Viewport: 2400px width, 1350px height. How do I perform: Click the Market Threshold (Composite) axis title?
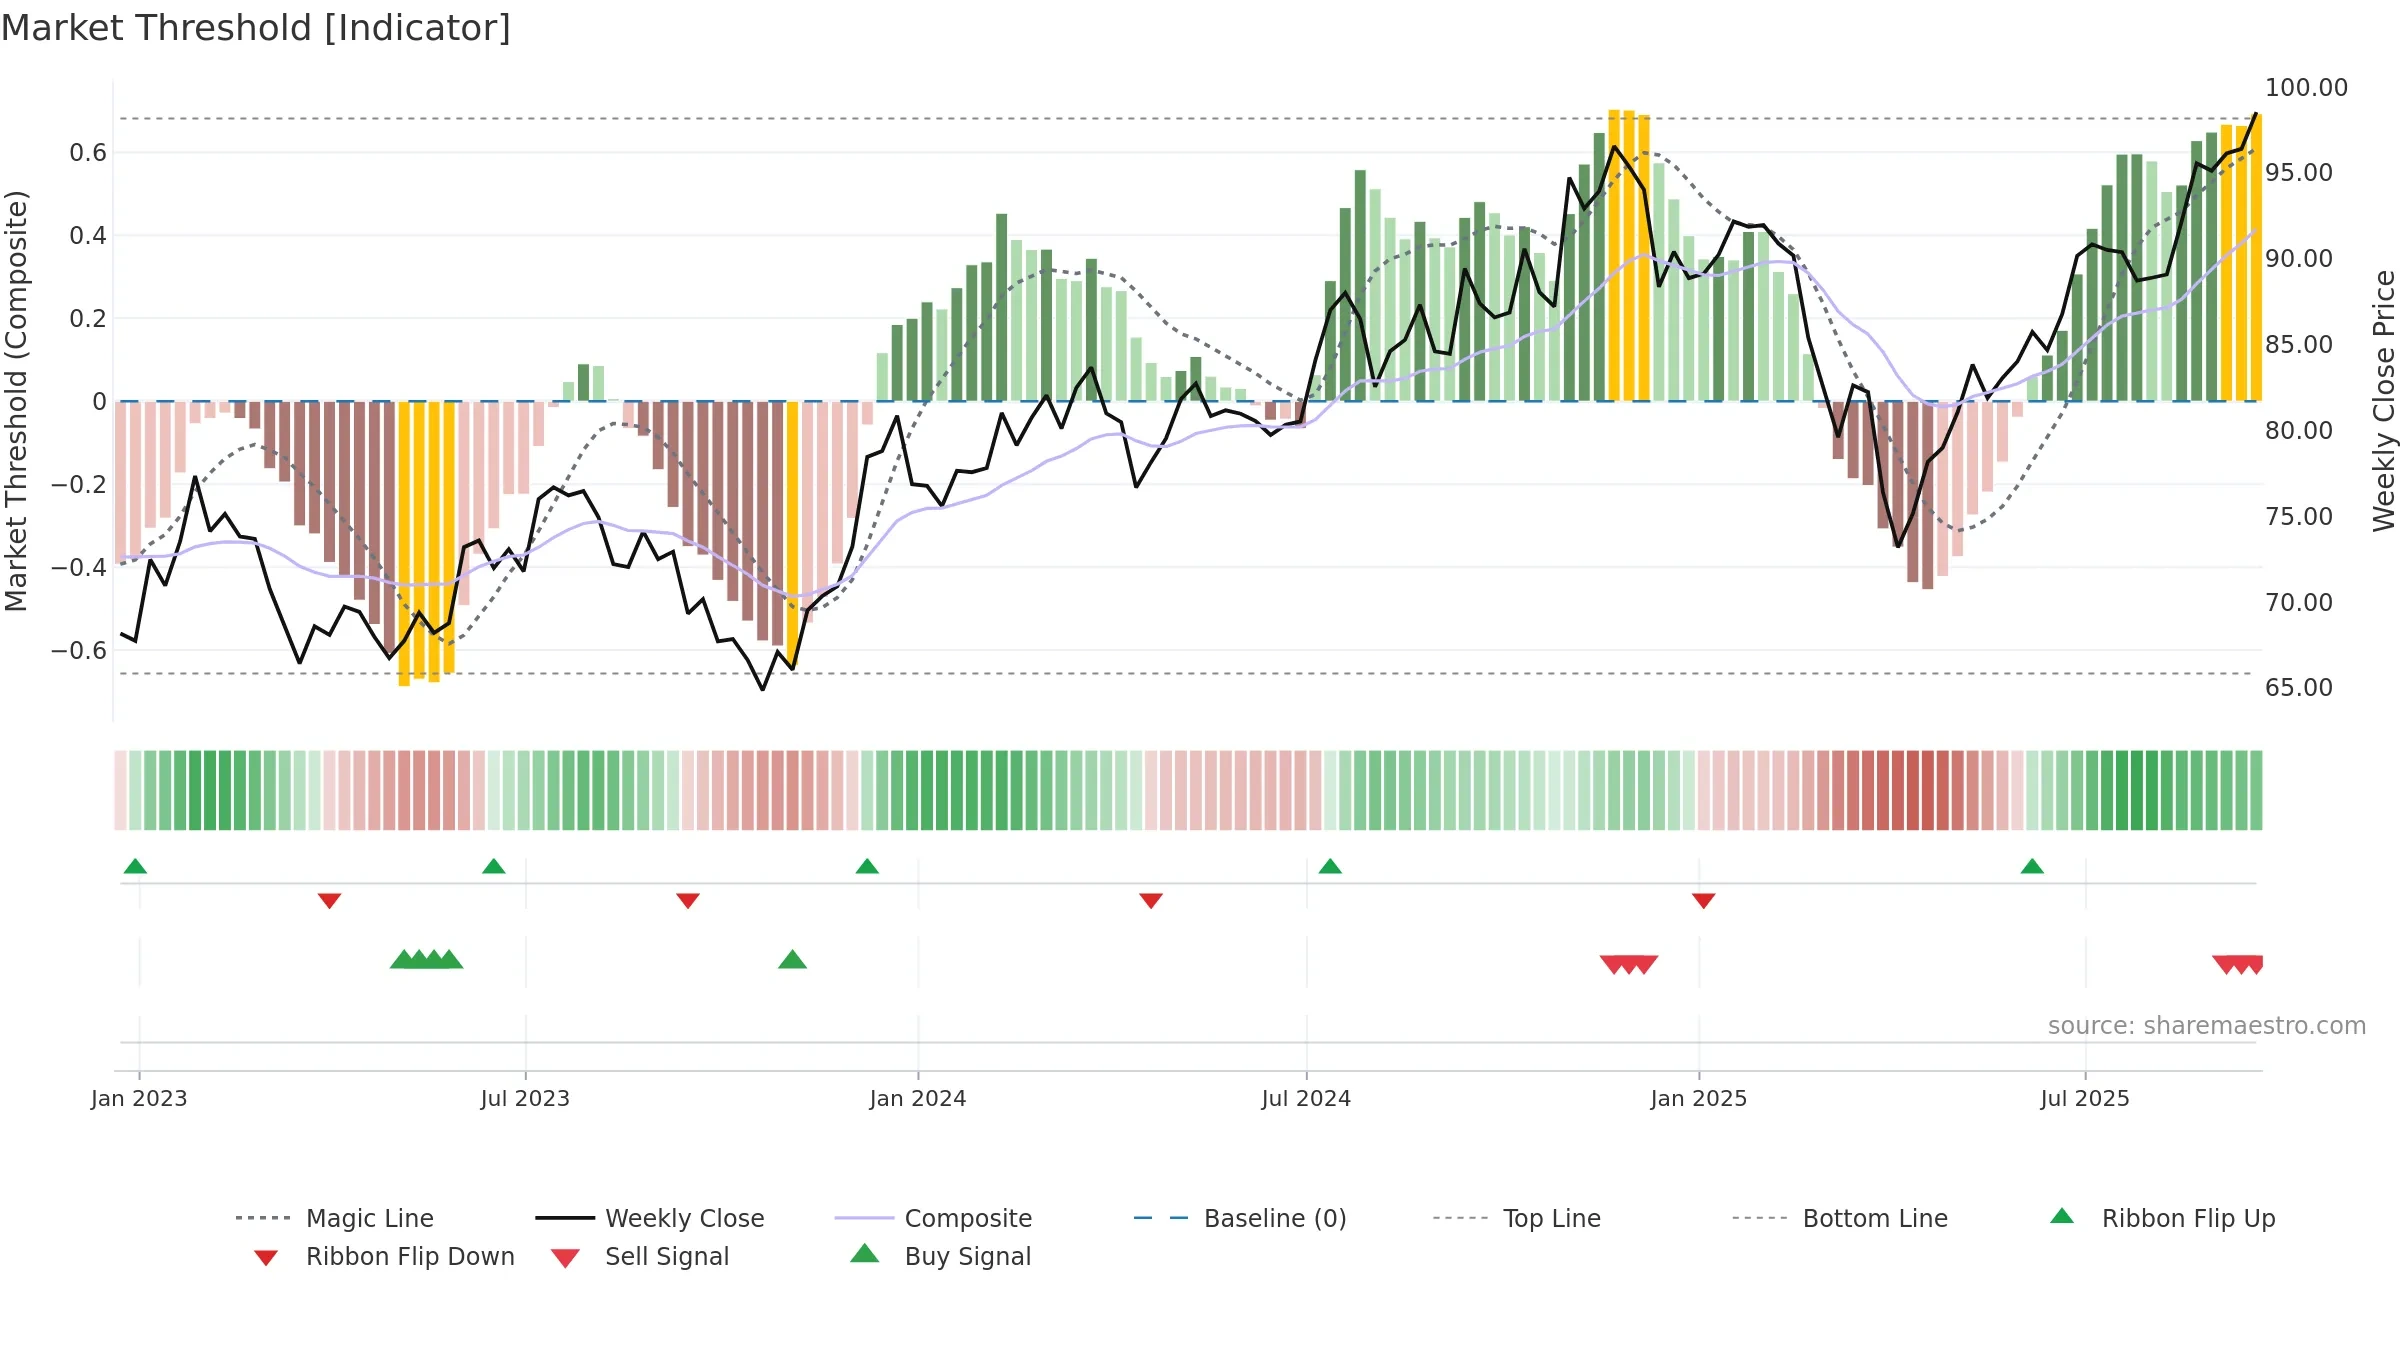pyautogui.click(x=16, y=400)
